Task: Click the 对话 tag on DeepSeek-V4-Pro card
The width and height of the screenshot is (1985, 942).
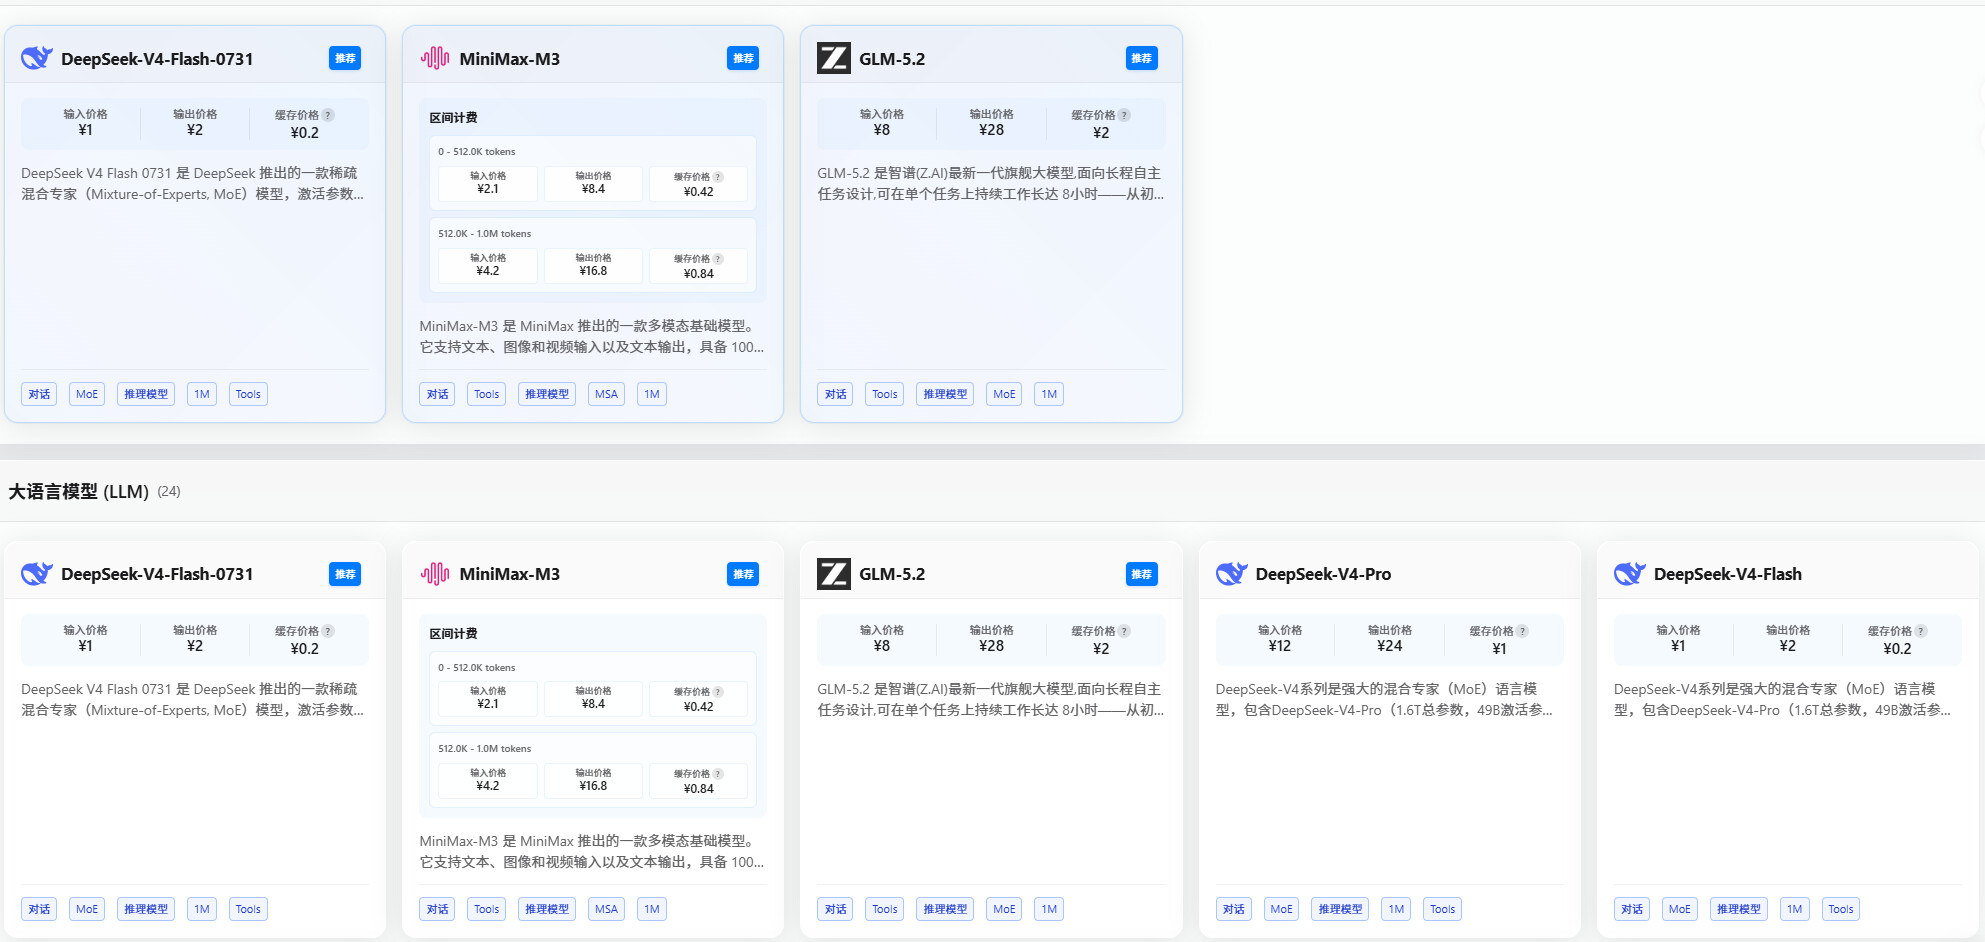Action: coord(1234,909)
